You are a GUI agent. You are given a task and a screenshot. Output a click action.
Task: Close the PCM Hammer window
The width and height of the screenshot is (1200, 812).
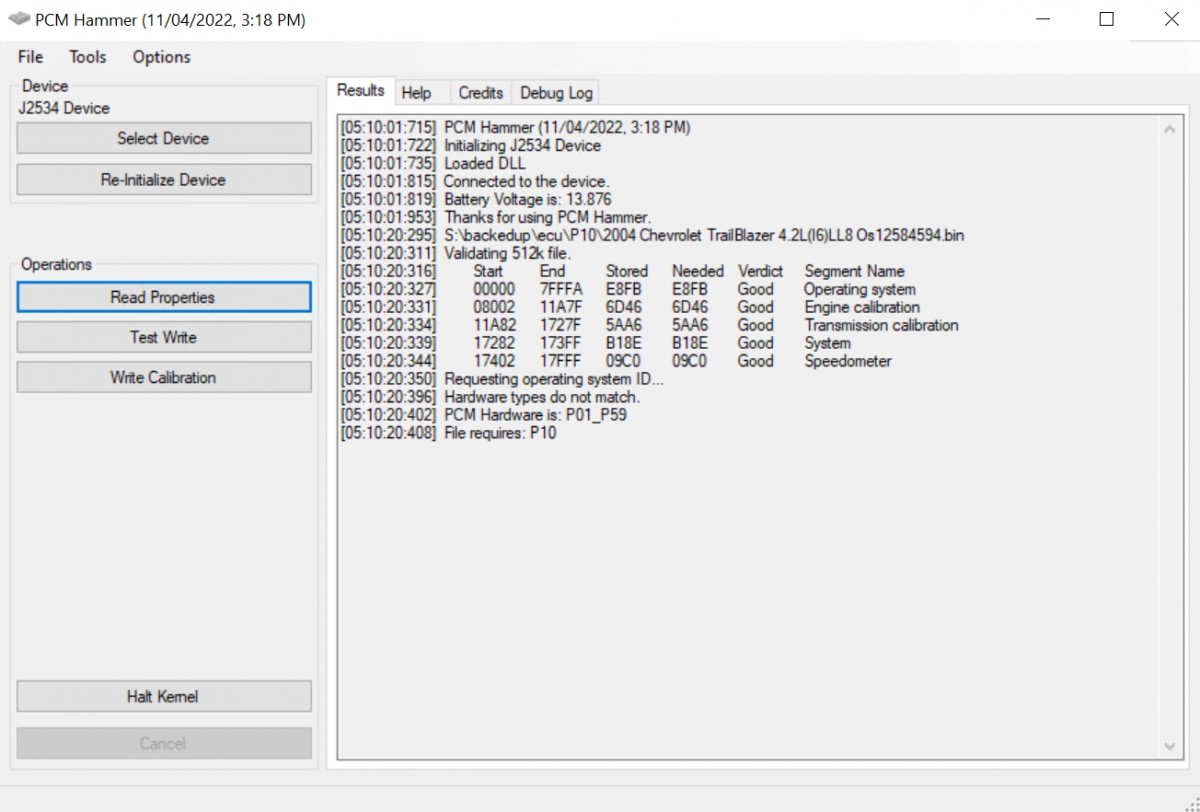(x=1170, y=19)
